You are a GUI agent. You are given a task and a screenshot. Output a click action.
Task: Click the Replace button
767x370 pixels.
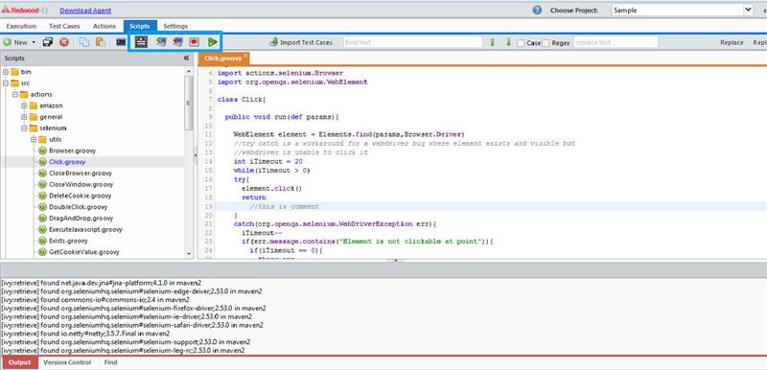coord(732,43)
